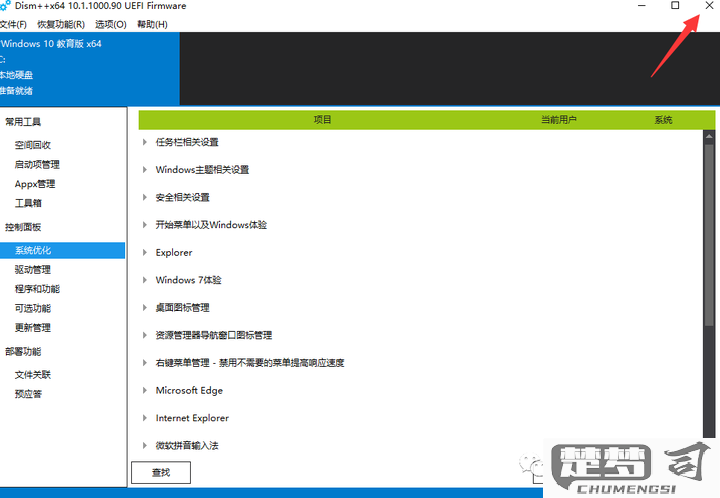Click the 项目 column header

[x=322, y=120]
